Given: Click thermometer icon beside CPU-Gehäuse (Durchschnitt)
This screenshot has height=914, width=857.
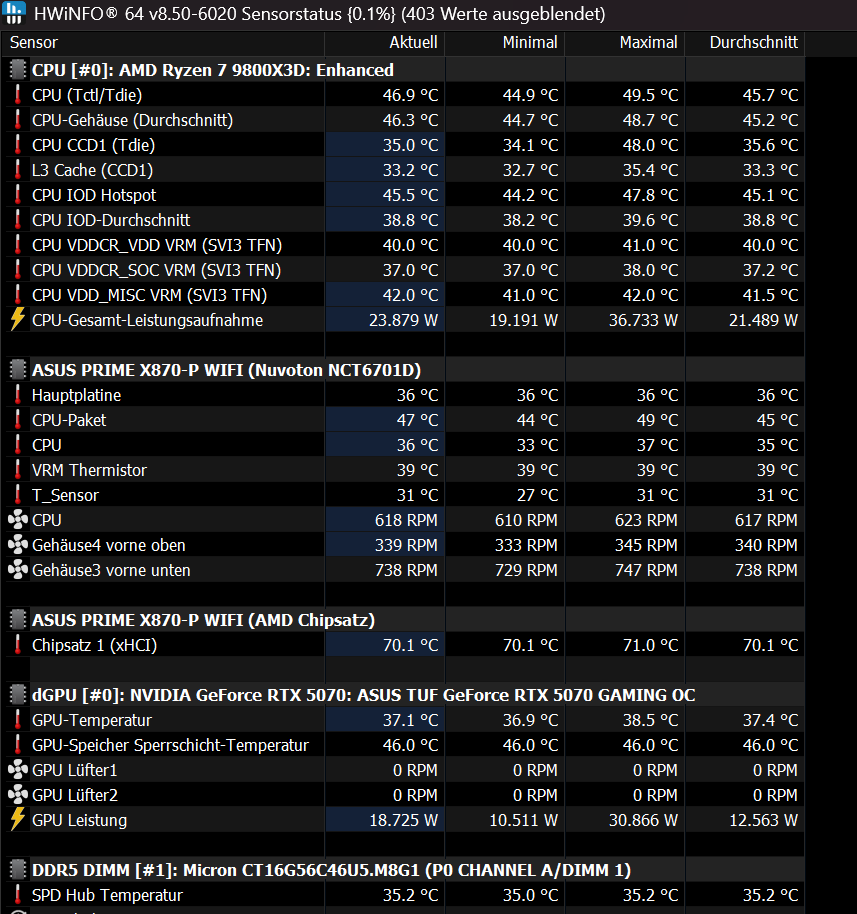Looking at the screenshot, I should click(18, 119).
